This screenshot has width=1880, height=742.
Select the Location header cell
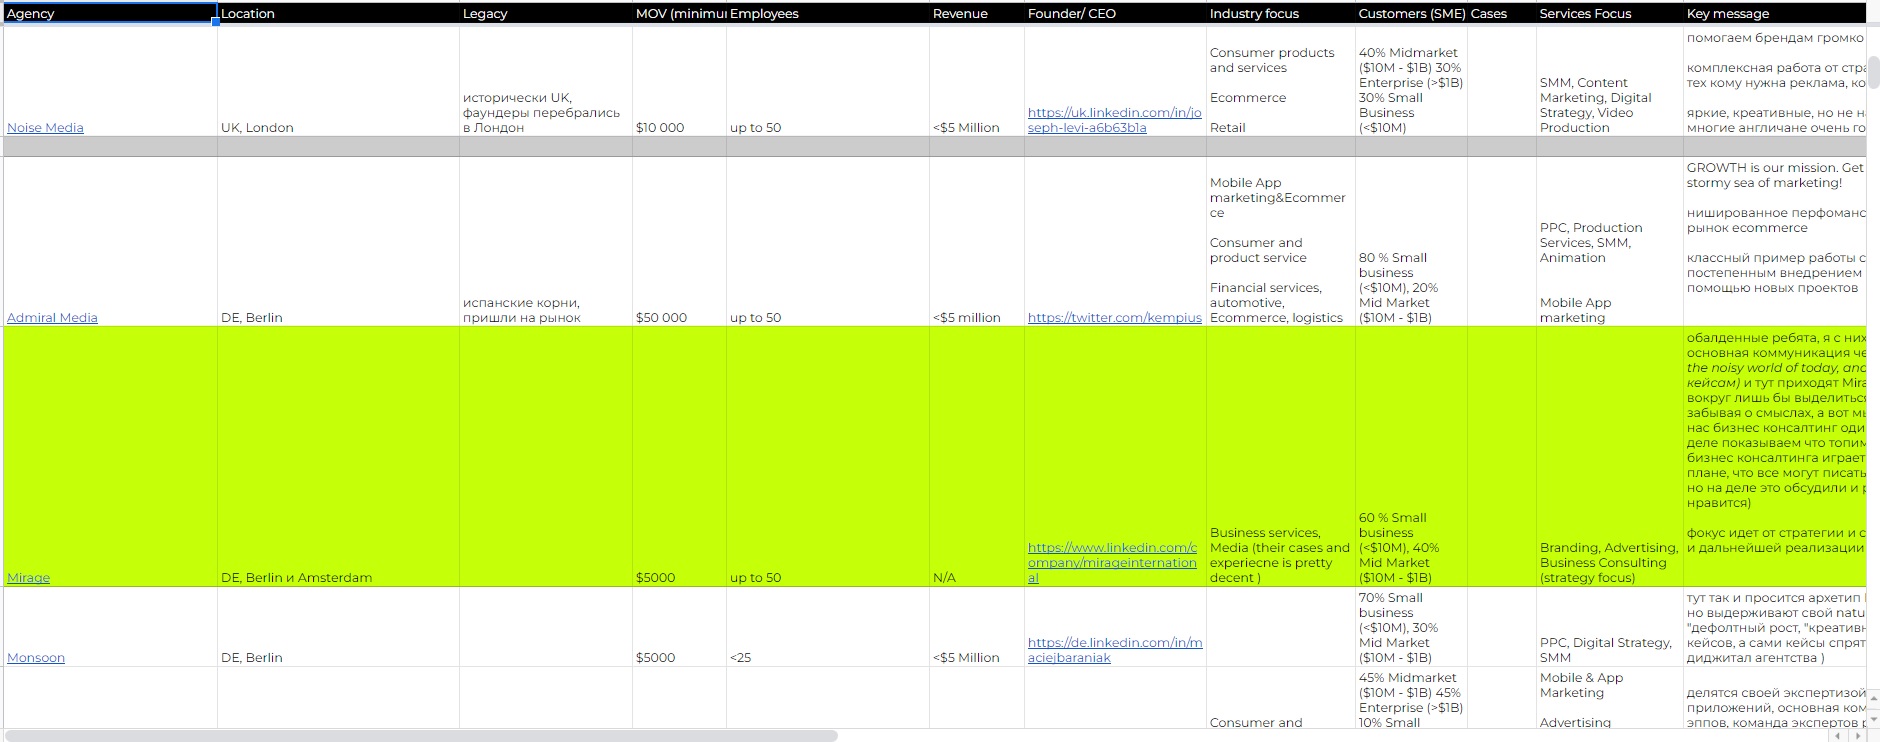pyautogui.click(x=339, y=14)
